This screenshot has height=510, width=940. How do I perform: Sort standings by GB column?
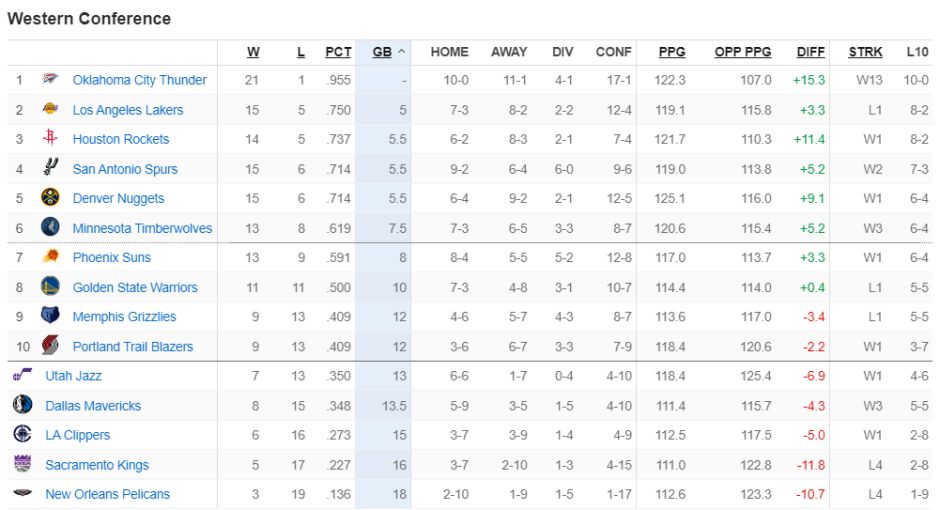382,52
